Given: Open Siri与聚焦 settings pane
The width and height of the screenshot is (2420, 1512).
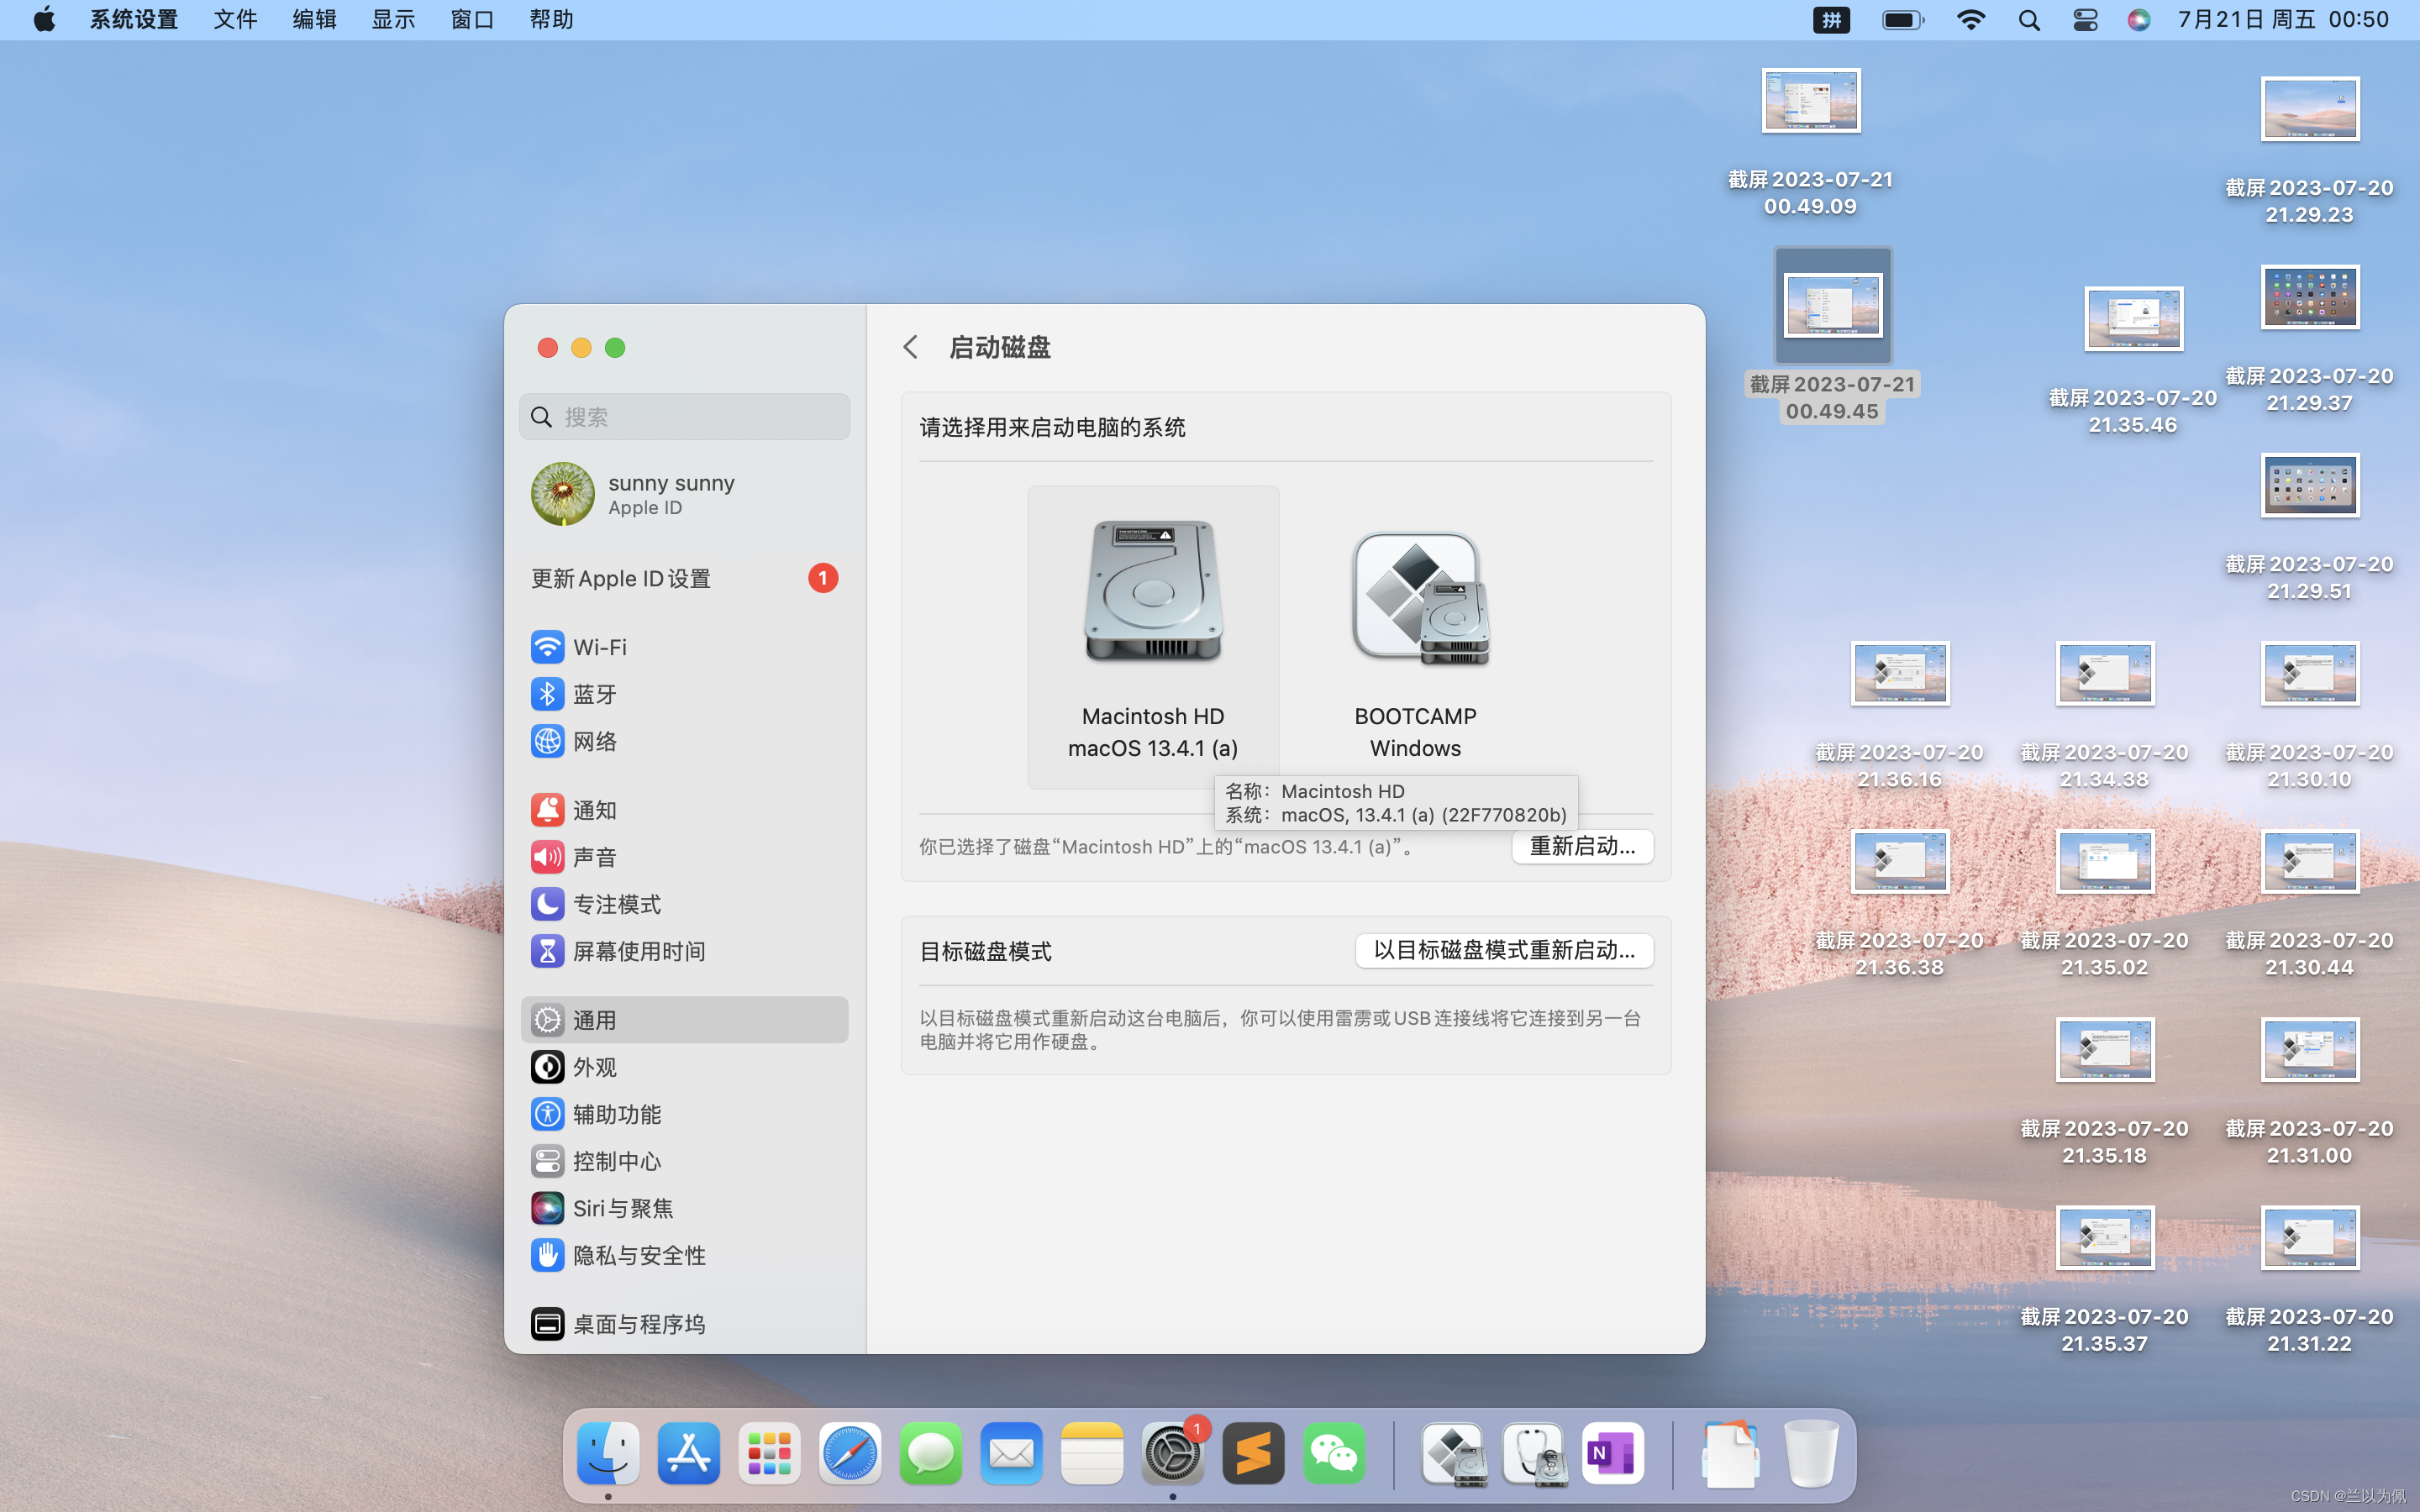Looking at the screenshot, I should [x=622, y=1208].
